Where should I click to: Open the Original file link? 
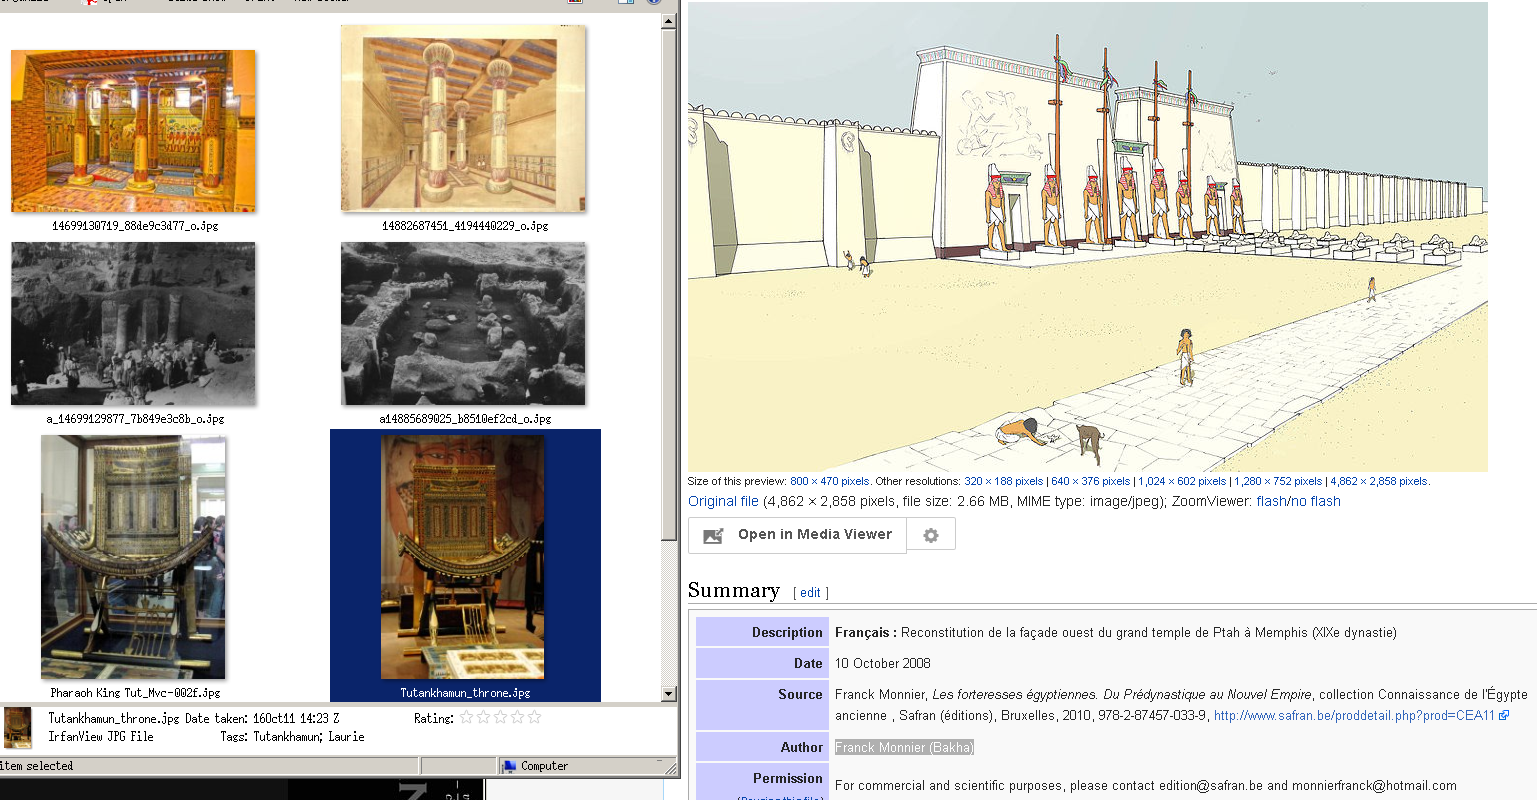723,501
